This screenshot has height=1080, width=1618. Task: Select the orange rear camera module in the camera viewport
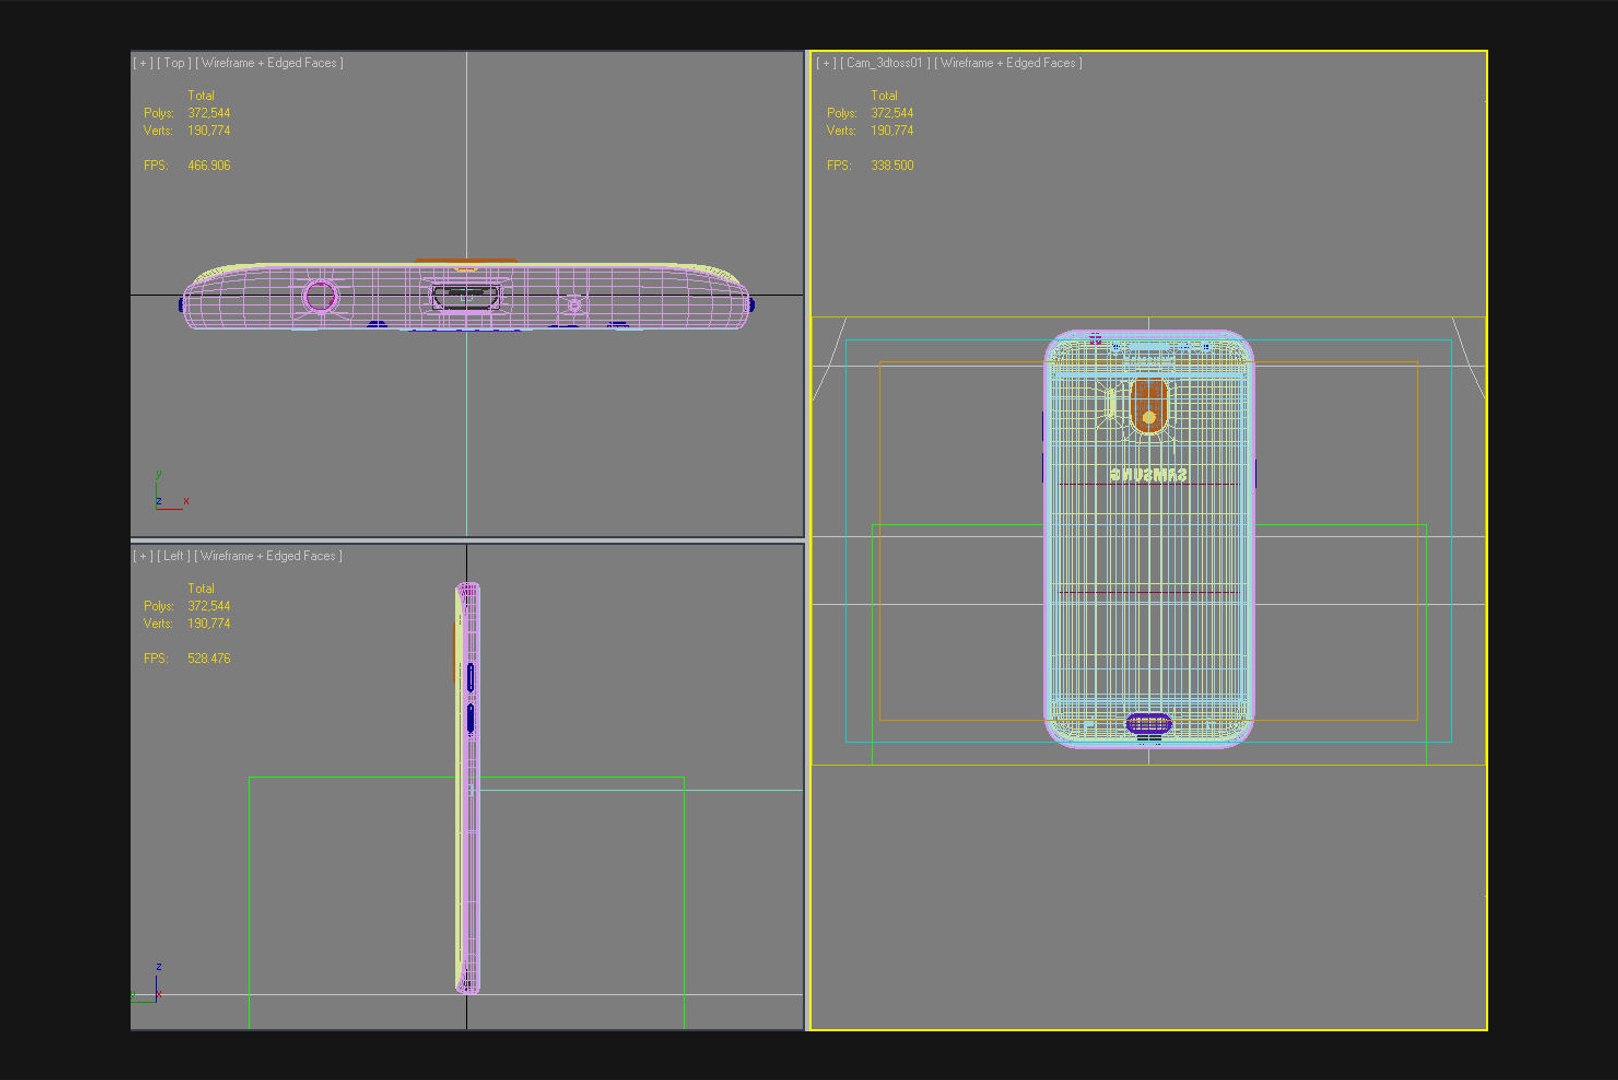point(1149,405)
